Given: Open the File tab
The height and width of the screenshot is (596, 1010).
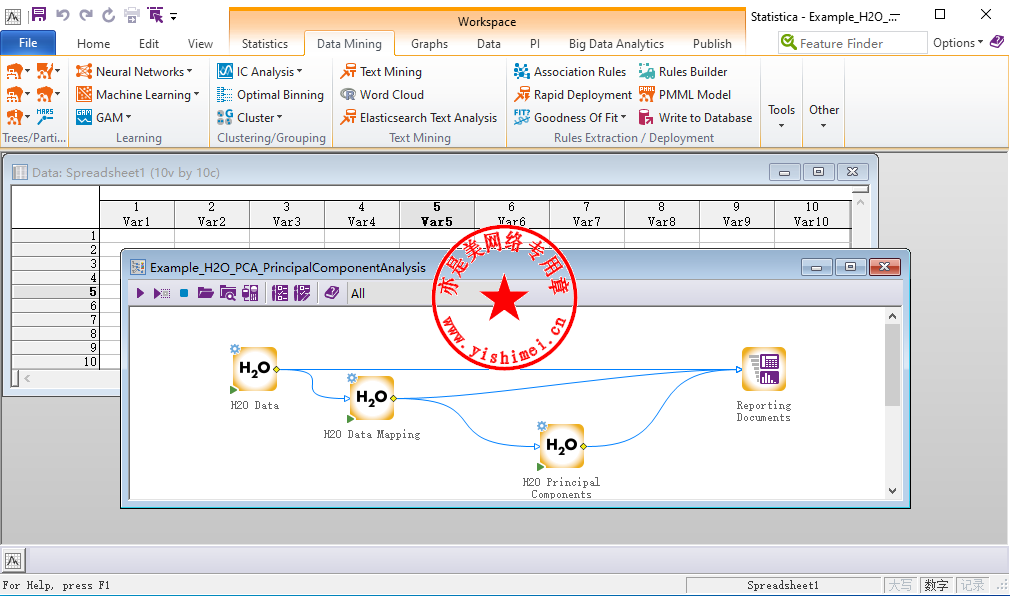Looking at the screenshot, I should tap(28, 43).
